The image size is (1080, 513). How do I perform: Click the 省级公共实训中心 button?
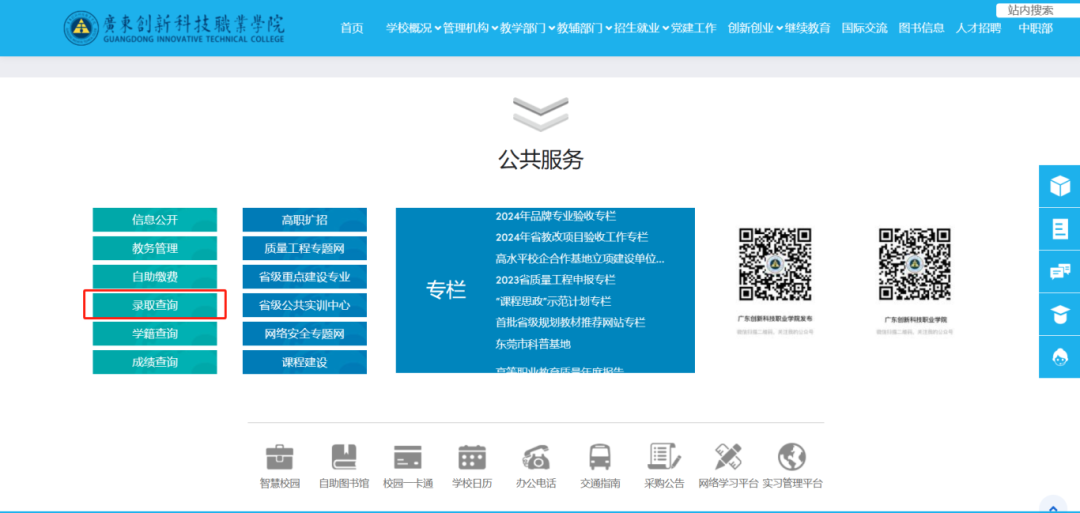pyautogui.click(x=304, y=305)
